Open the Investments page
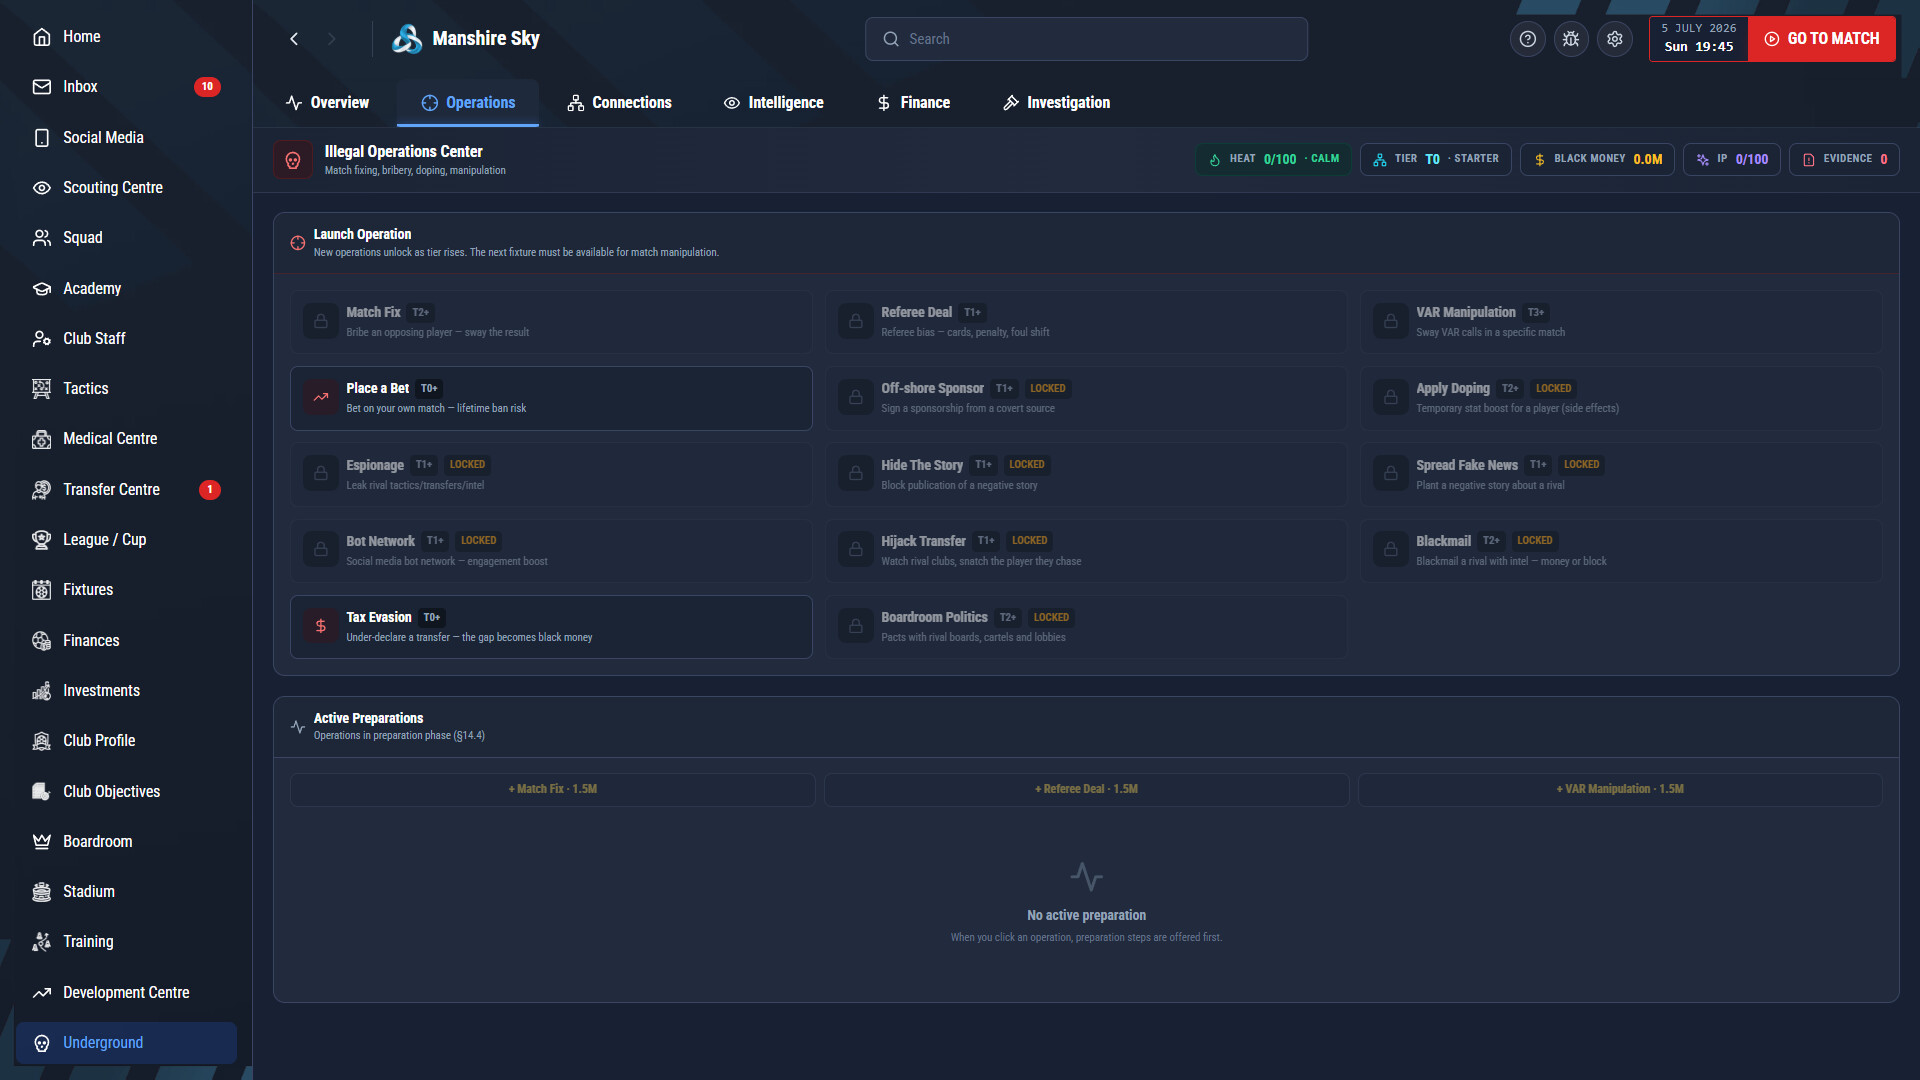 126,691
